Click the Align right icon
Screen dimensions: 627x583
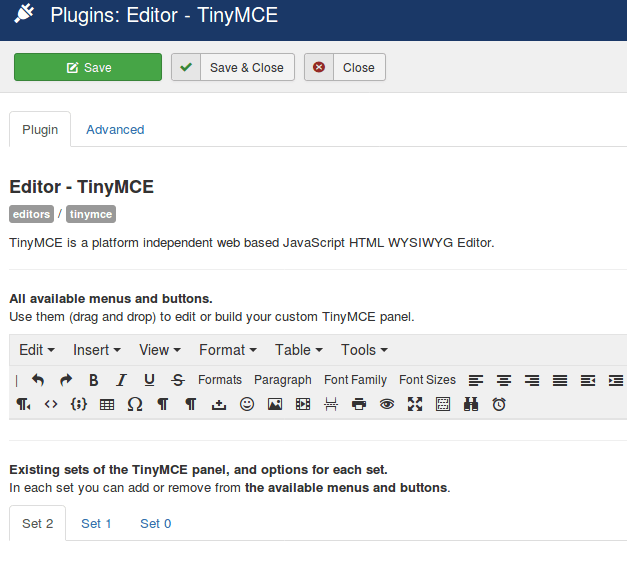coord(532,380)
